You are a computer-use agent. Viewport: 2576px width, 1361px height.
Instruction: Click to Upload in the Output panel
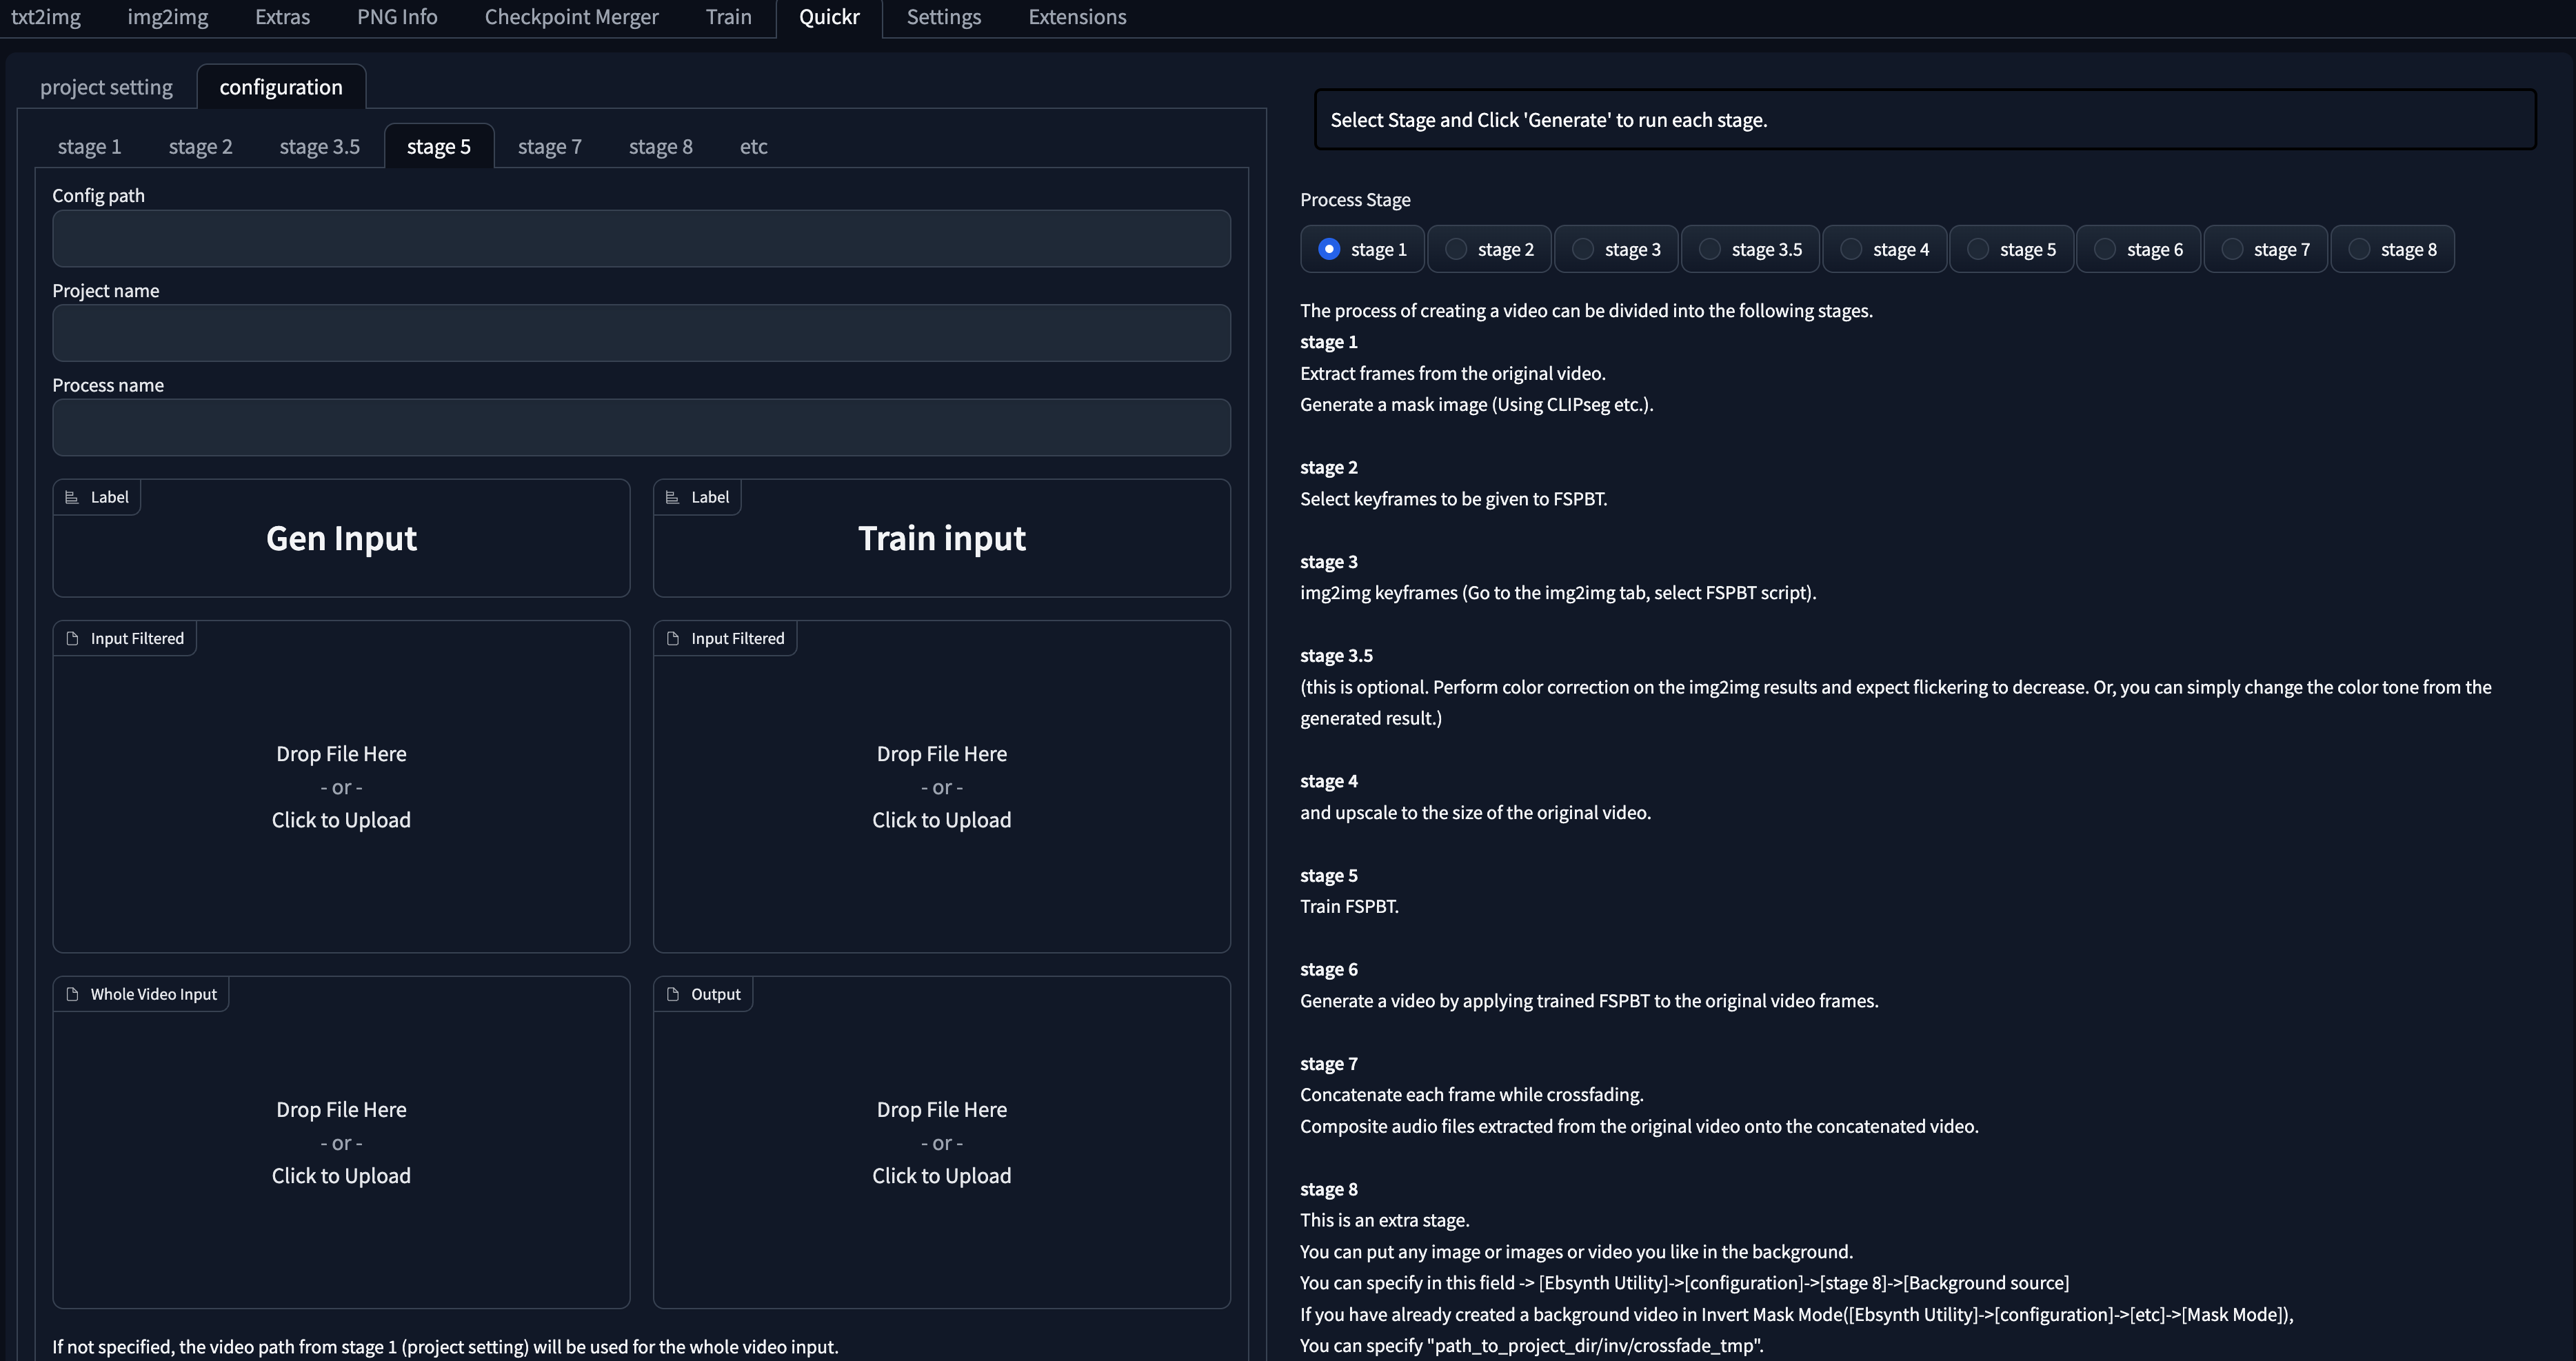[941, 1175]
